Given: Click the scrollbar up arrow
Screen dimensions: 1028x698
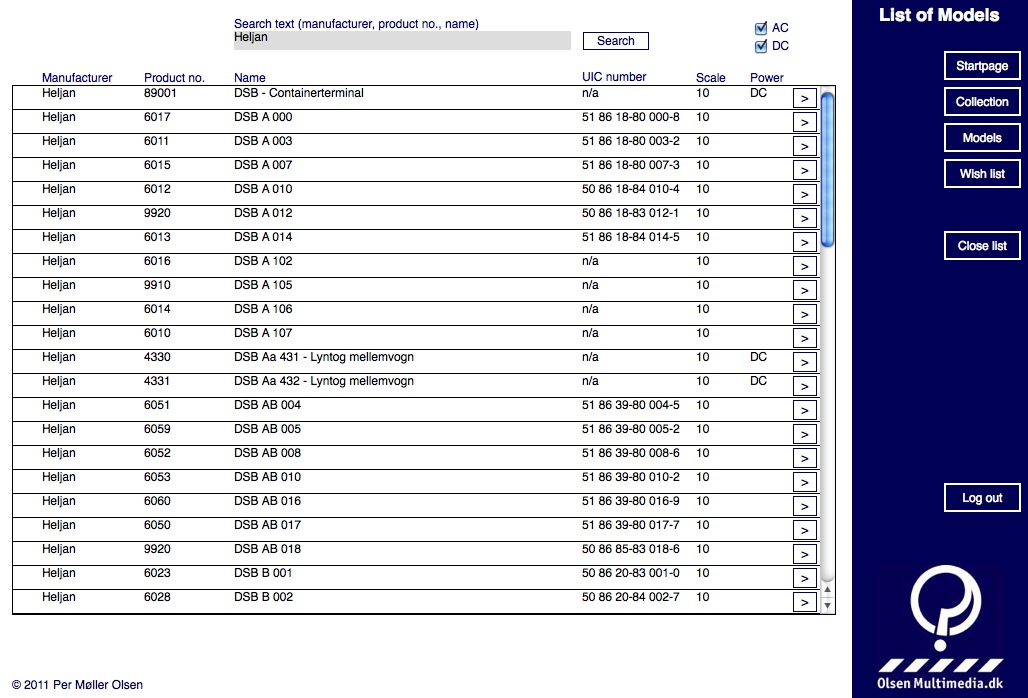Looking at the screenshot, I should [827, 590].
